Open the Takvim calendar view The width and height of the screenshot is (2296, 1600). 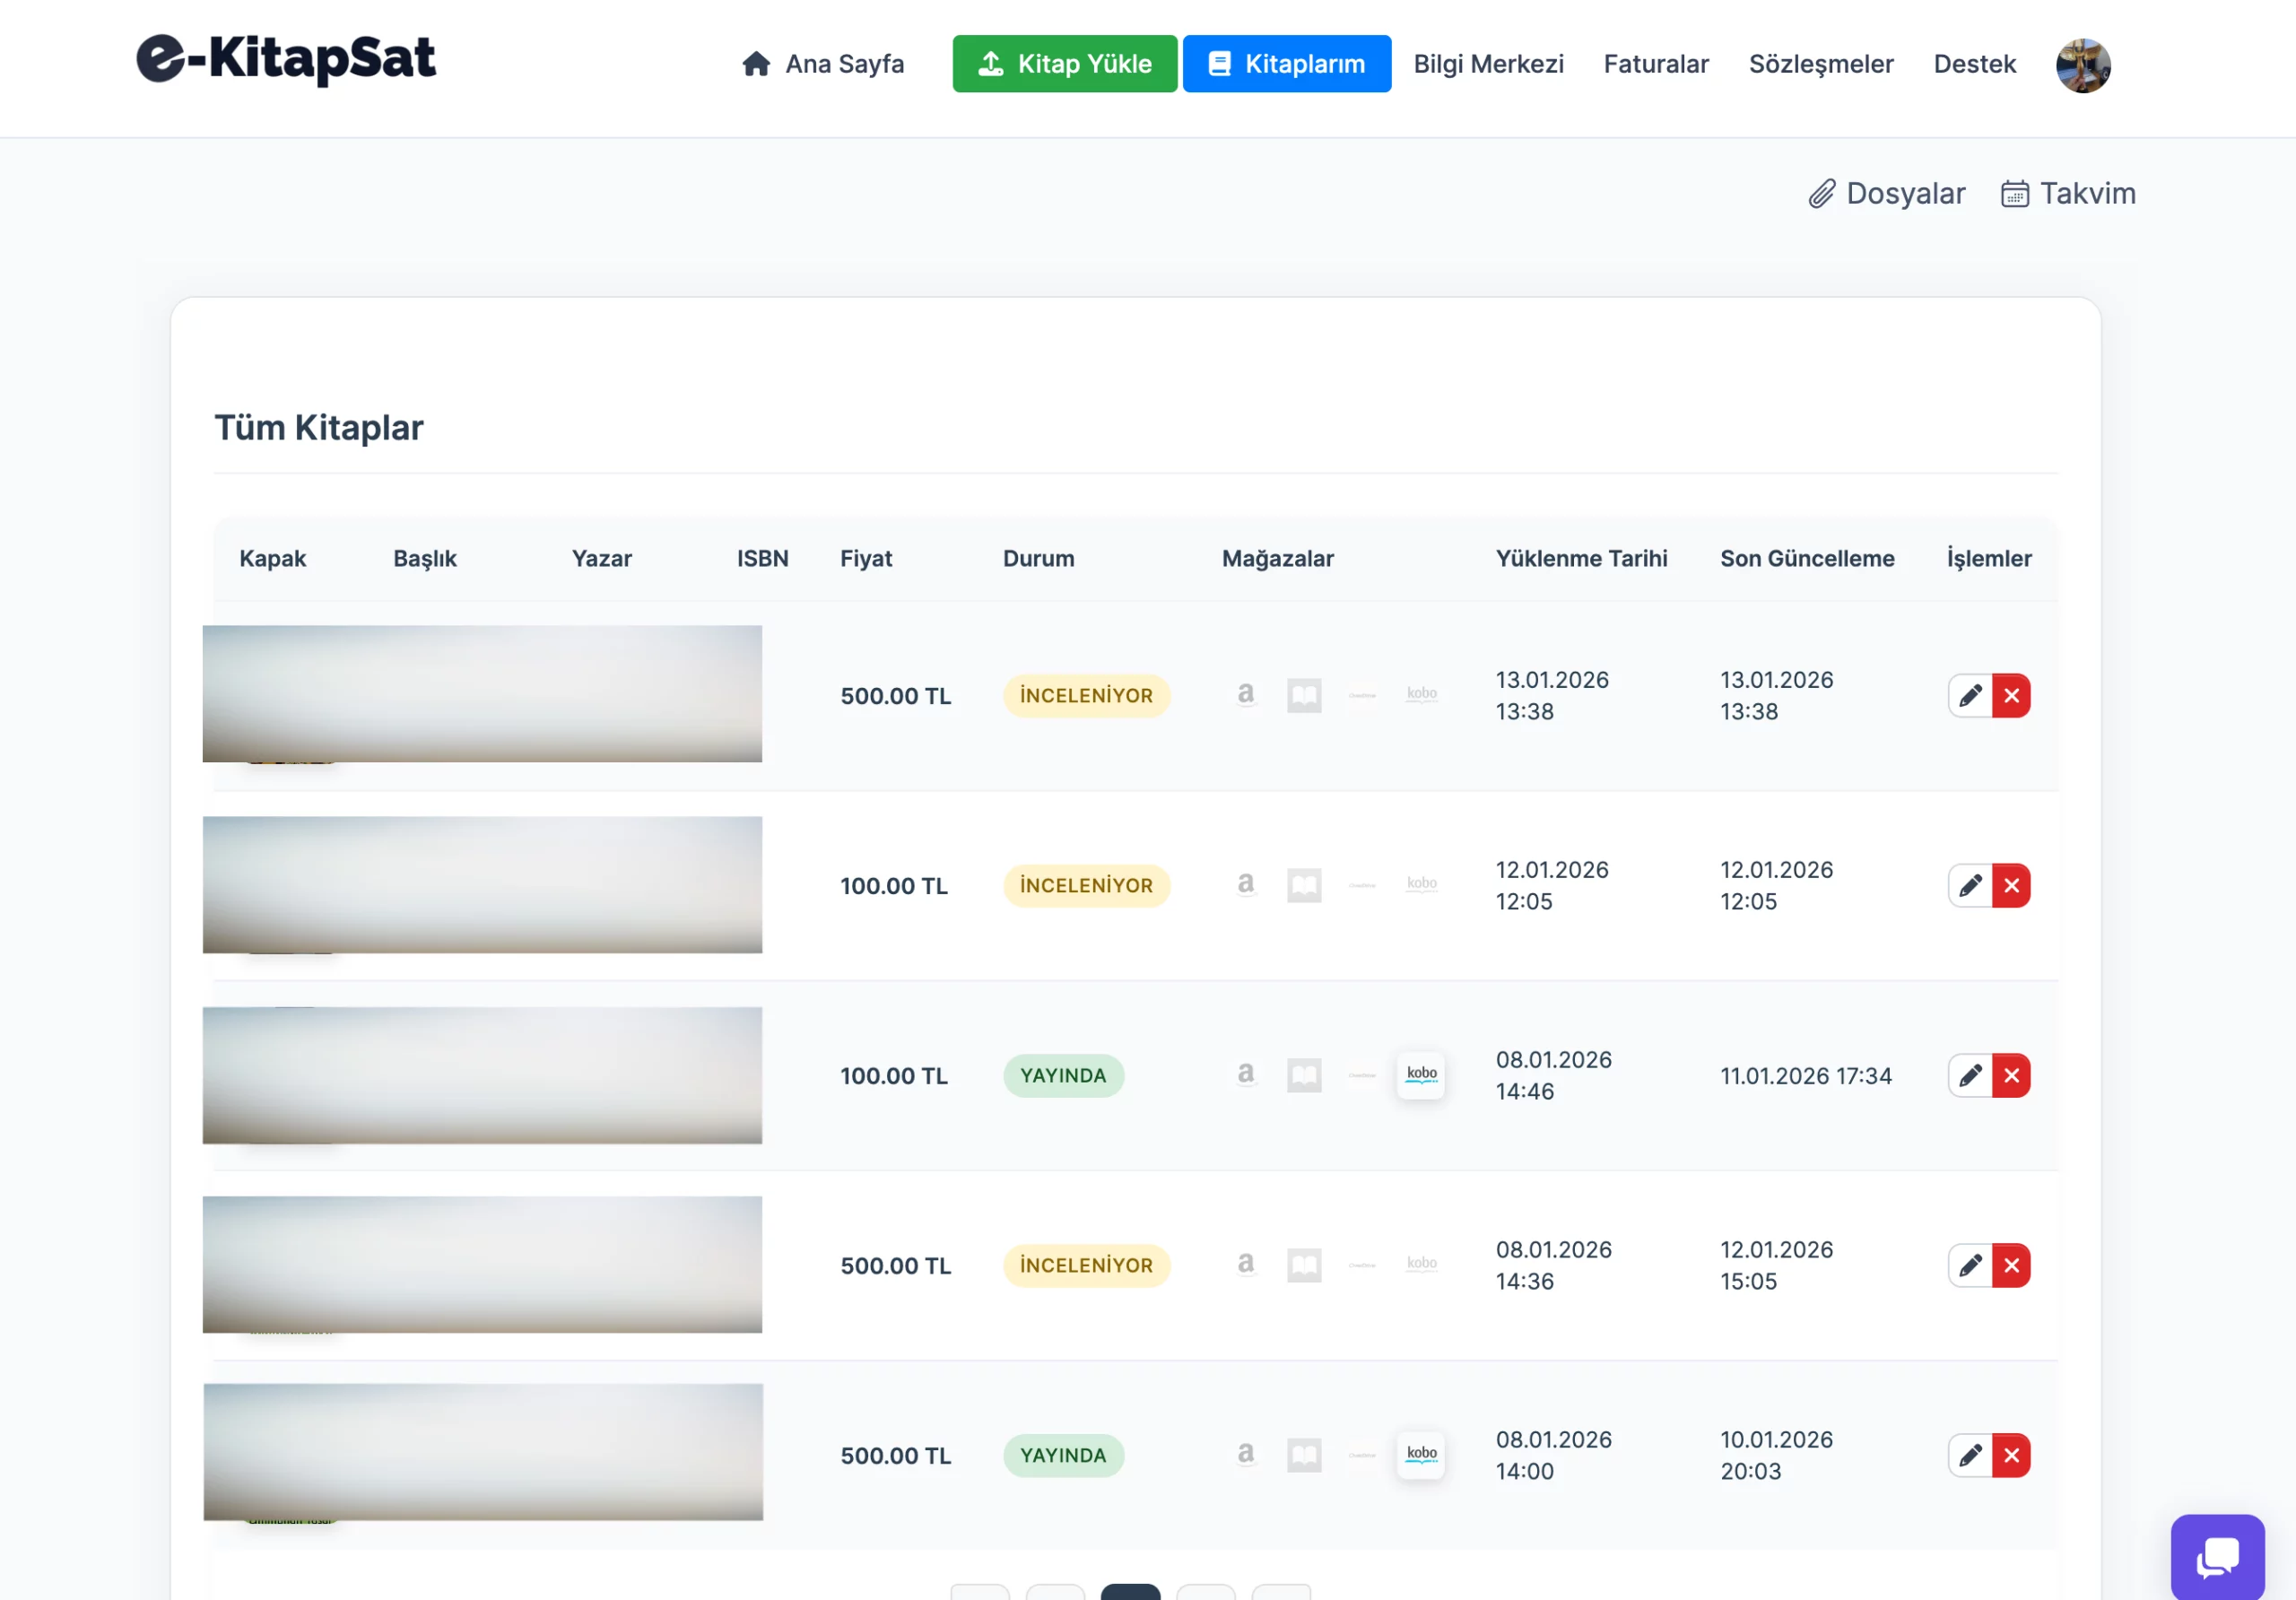pyautogui.click(x=2067, y=193)
